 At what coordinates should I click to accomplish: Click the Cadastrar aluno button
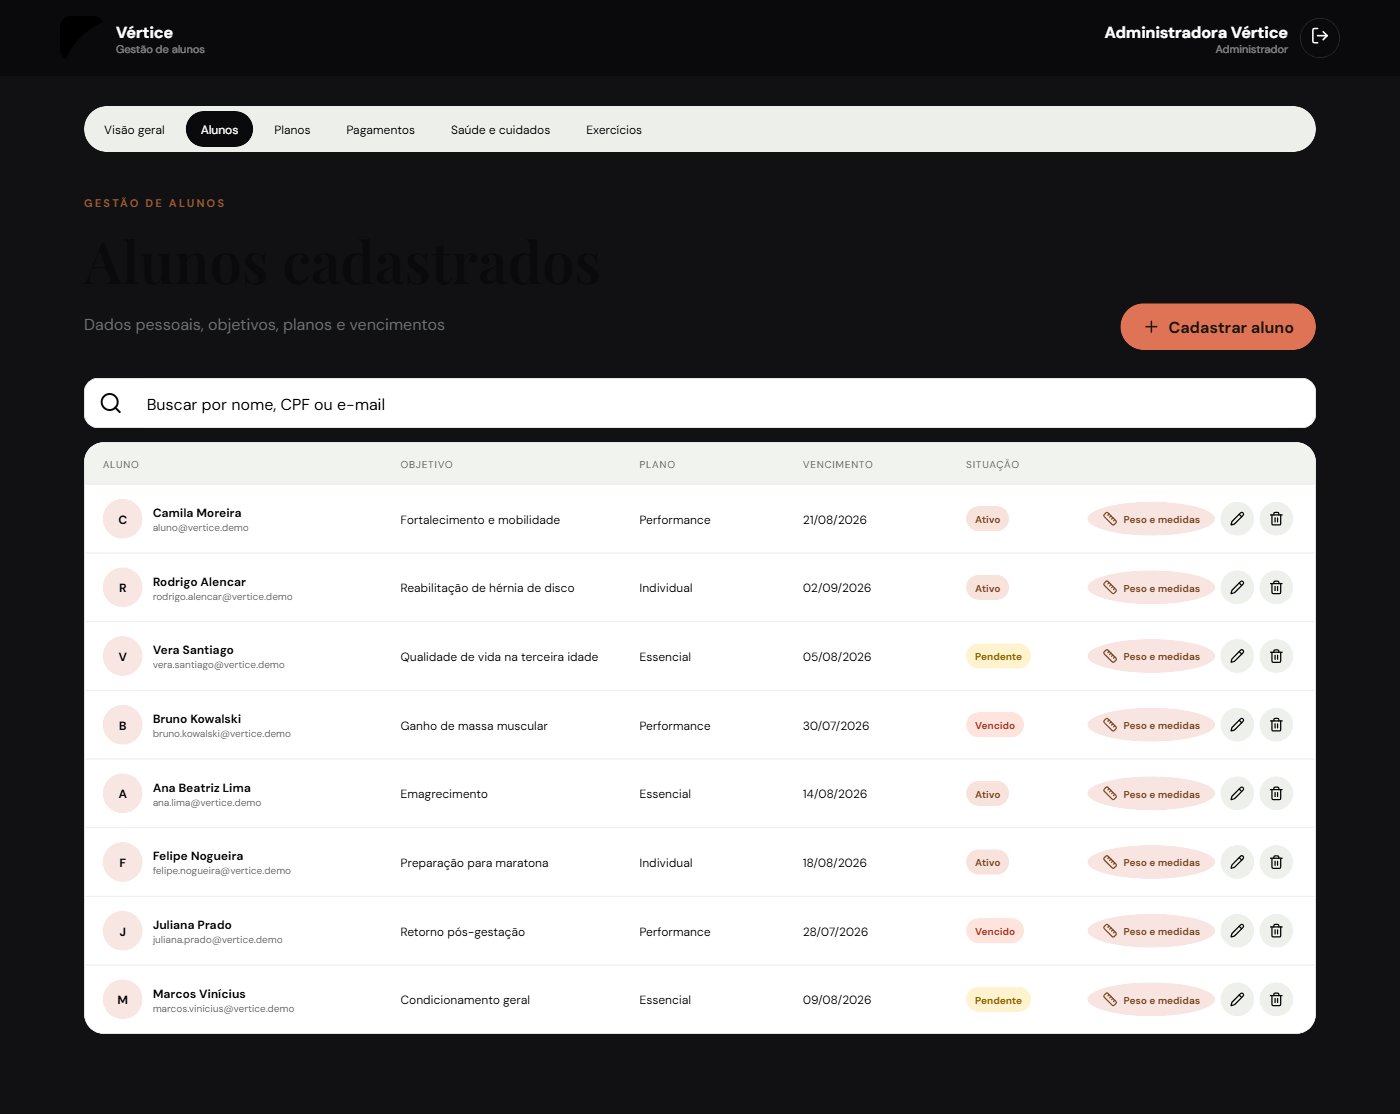click(1218, 327)
